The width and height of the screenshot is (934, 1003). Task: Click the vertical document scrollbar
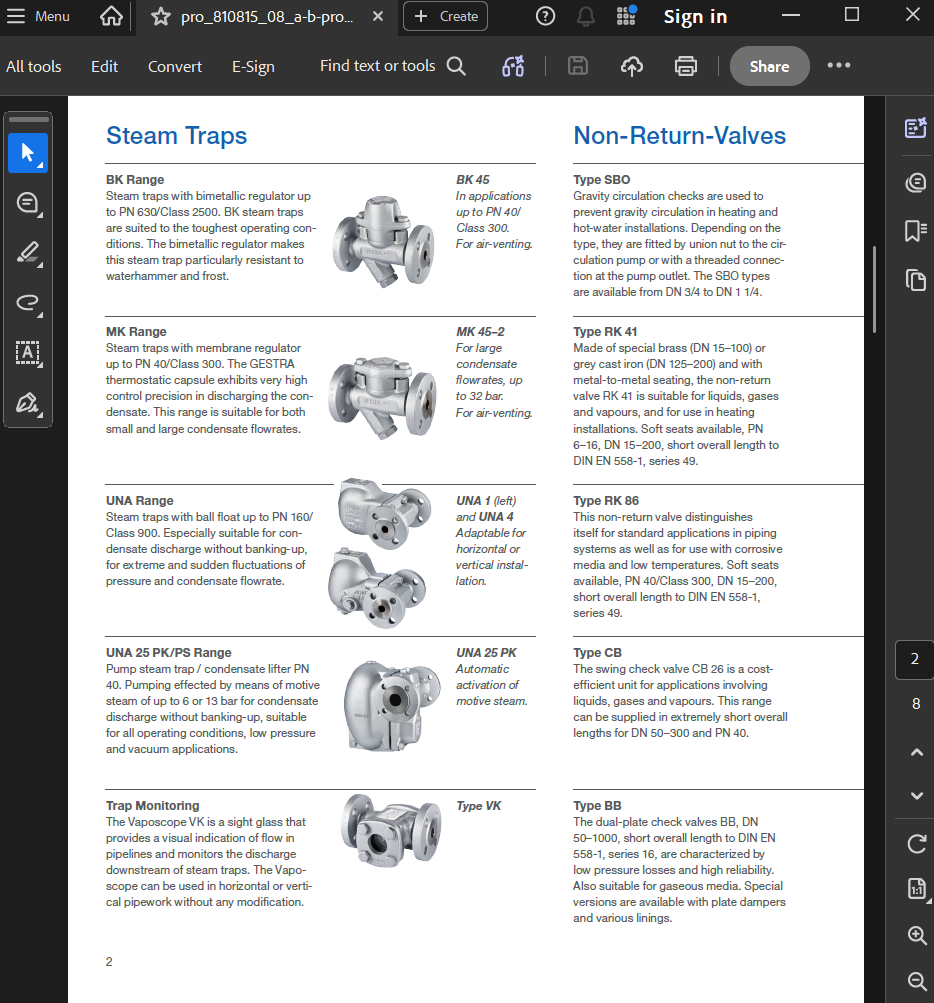click(875, 289)
